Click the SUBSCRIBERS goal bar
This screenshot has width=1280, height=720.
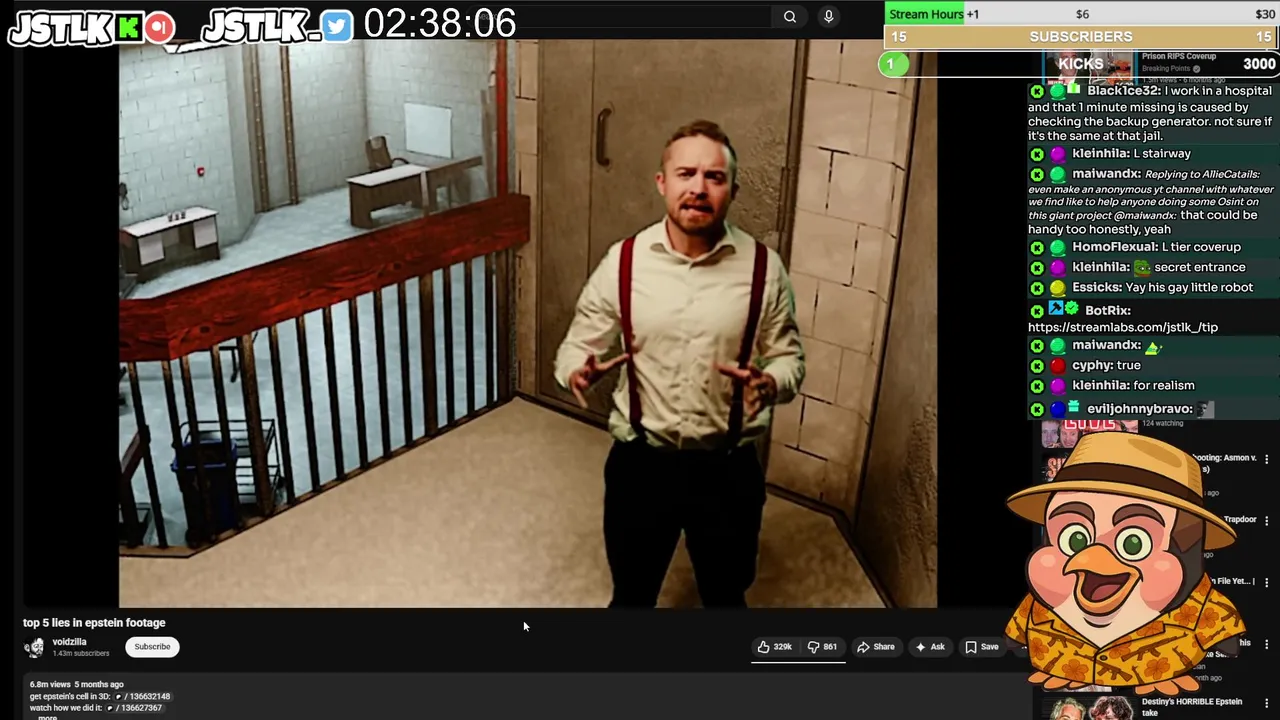1081,37
